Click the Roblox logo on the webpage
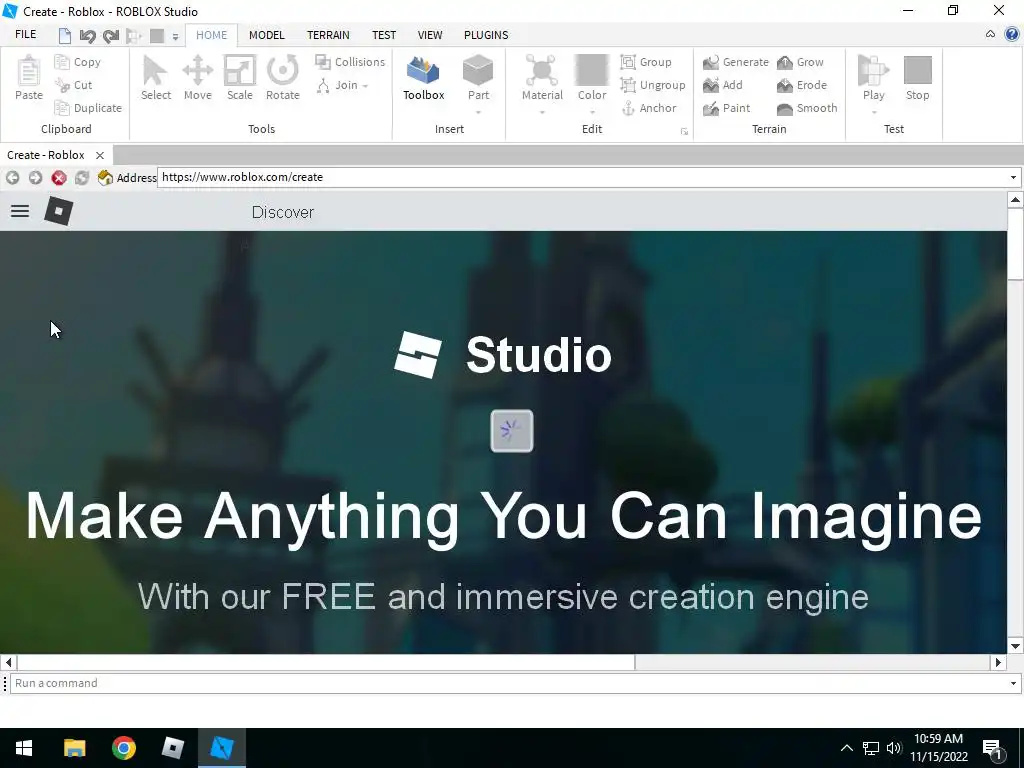This screenshot has height=768, width=1024. click(x=58, y=211)
